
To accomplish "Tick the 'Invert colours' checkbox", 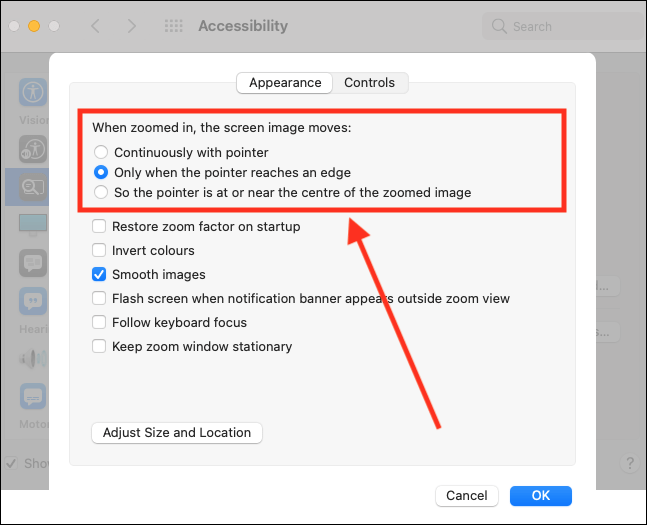I will tap(99, 251).
